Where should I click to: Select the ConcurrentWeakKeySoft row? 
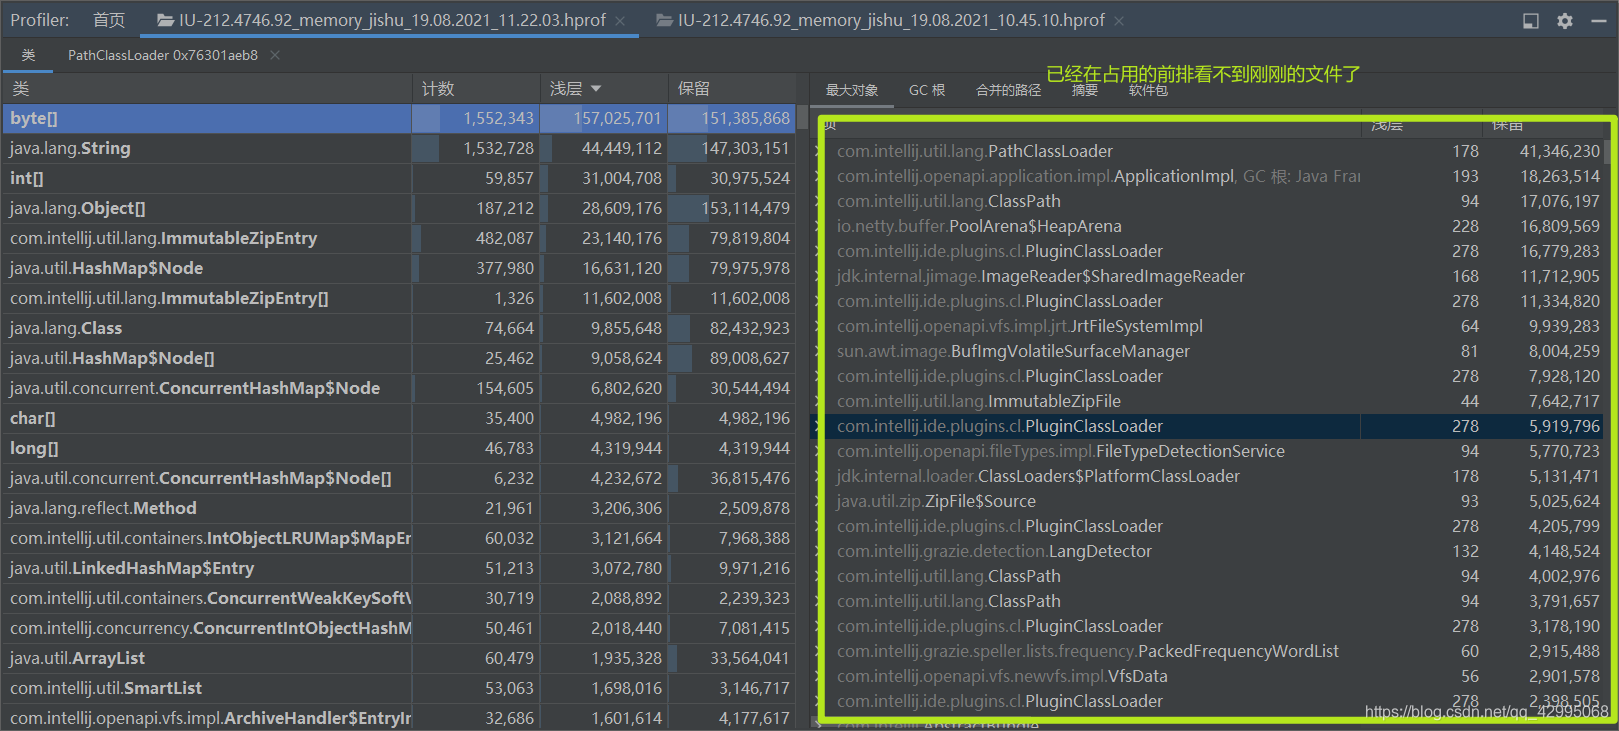tap(399, 598)
